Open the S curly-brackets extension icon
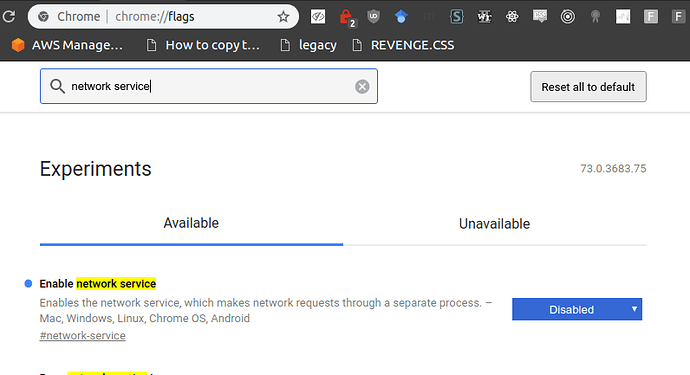The width and height of the screenshot is (690, 375). pos(456,17)
